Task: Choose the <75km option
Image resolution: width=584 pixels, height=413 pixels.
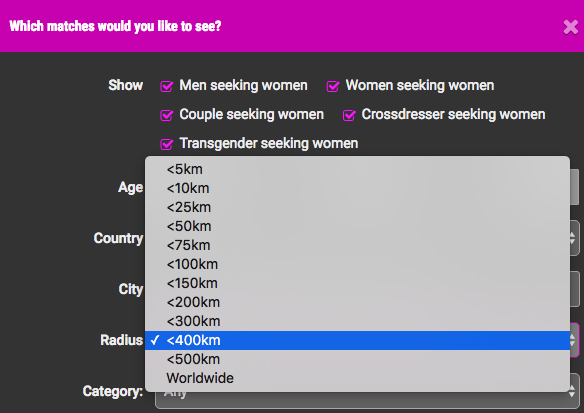Action: pos(357,245)
